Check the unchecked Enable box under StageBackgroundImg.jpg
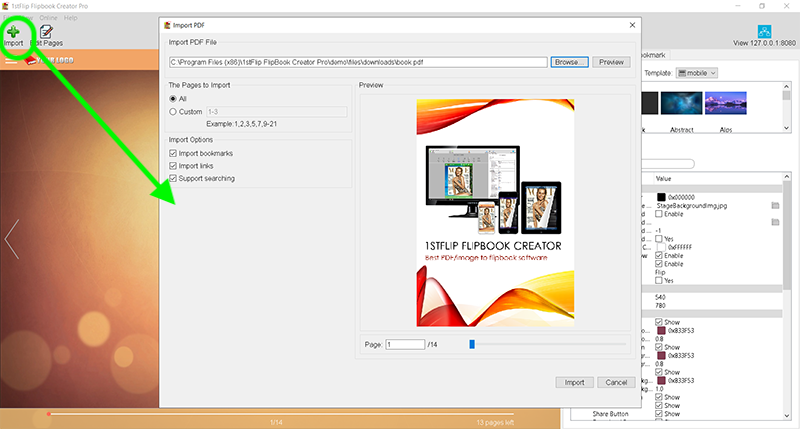 (659, 214)
